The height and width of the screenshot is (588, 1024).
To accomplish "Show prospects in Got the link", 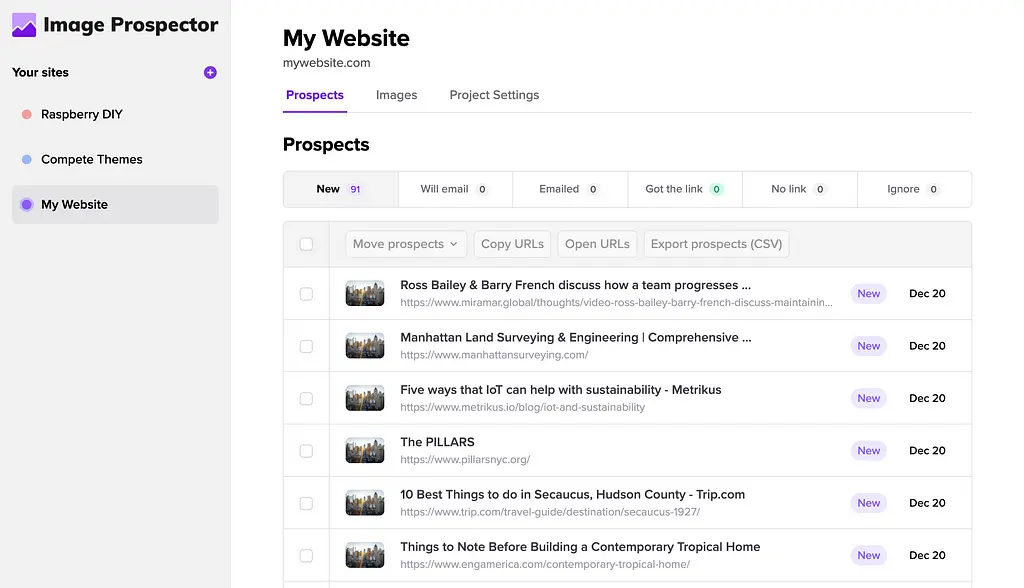I will coord(684,189).
